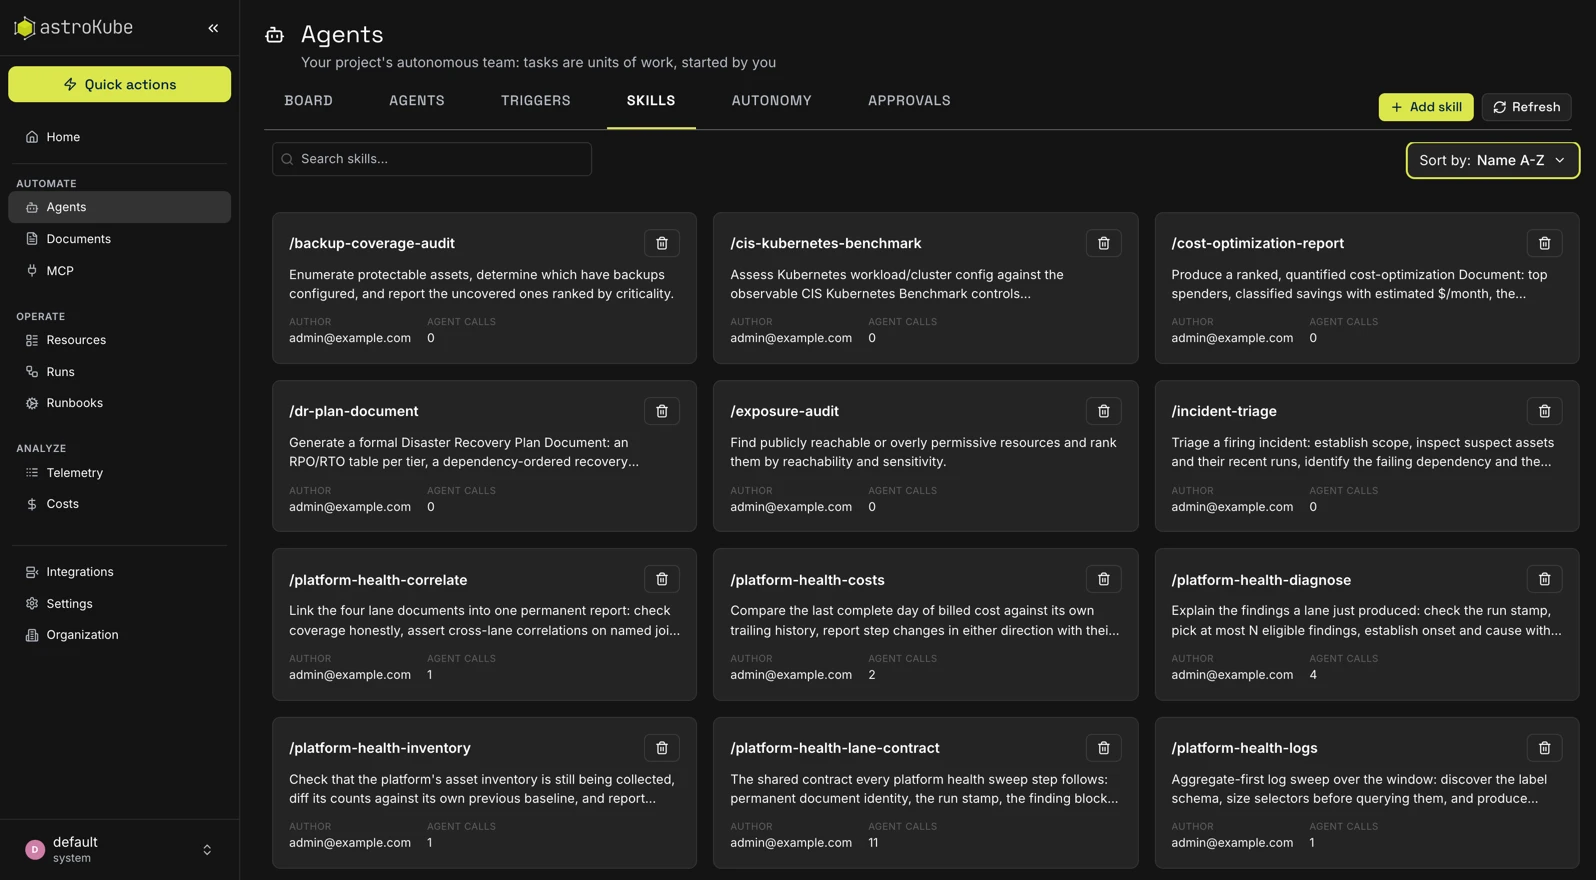
Task: Open Runbooks in the sidebar
Action: pos(119,403)
